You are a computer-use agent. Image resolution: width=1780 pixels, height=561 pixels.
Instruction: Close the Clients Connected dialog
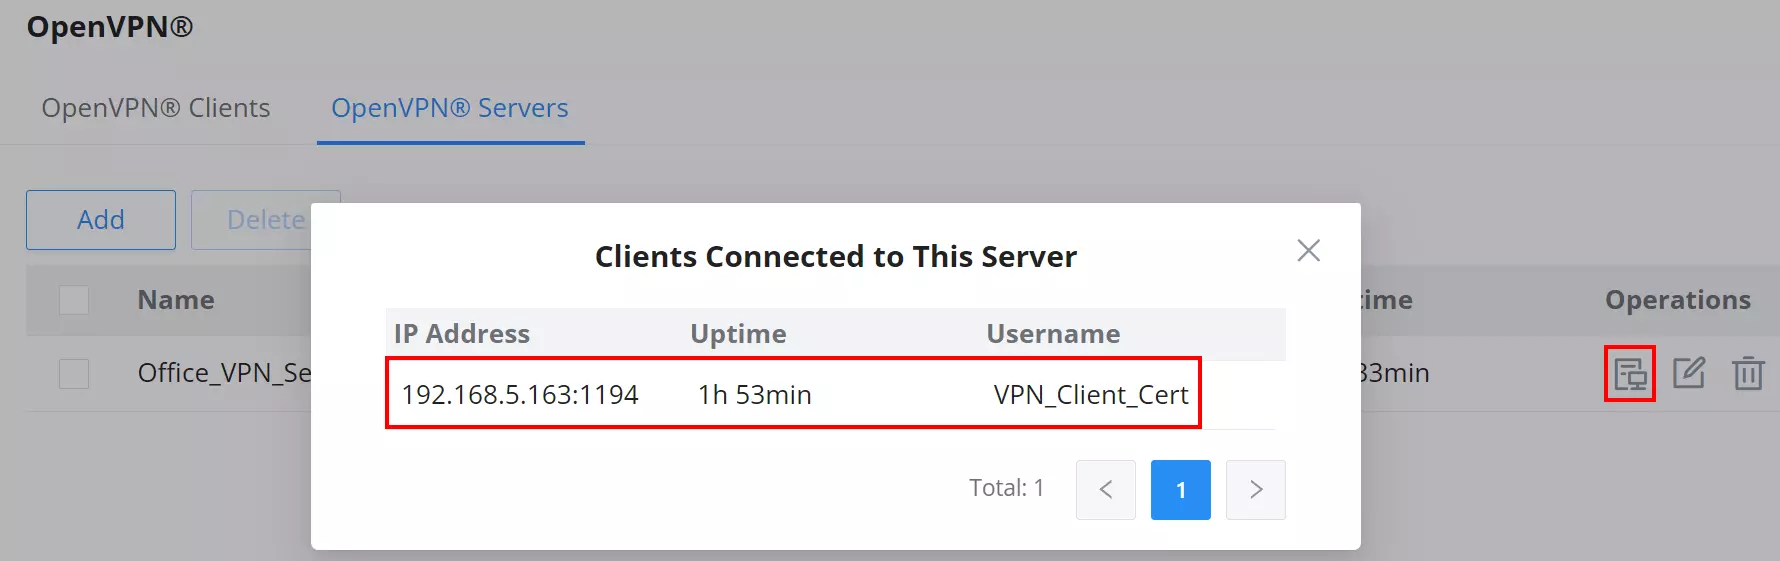coord(1308,250)
